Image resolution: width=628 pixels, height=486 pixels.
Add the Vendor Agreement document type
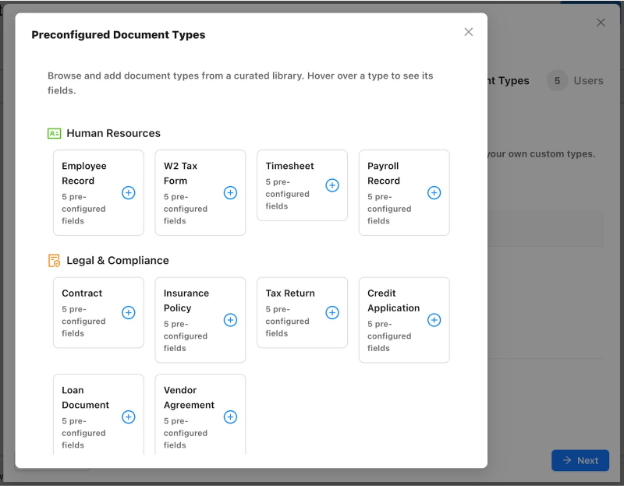[230, 417]
